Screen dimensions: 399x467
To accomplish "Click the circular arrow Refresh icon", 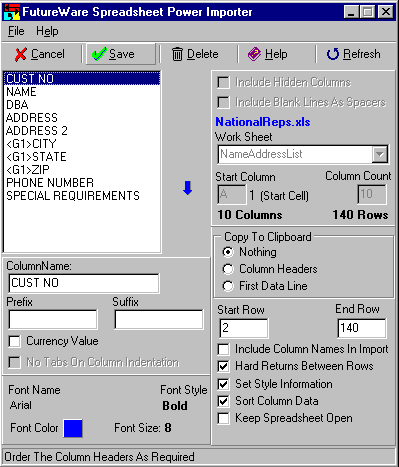I will pyautogui.click(x=333, y=54).
